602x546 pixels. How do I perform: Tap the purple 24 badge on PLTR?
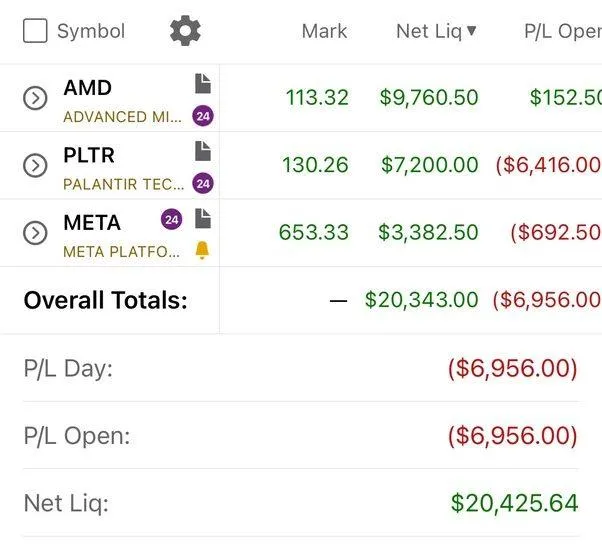pos(203,184)
